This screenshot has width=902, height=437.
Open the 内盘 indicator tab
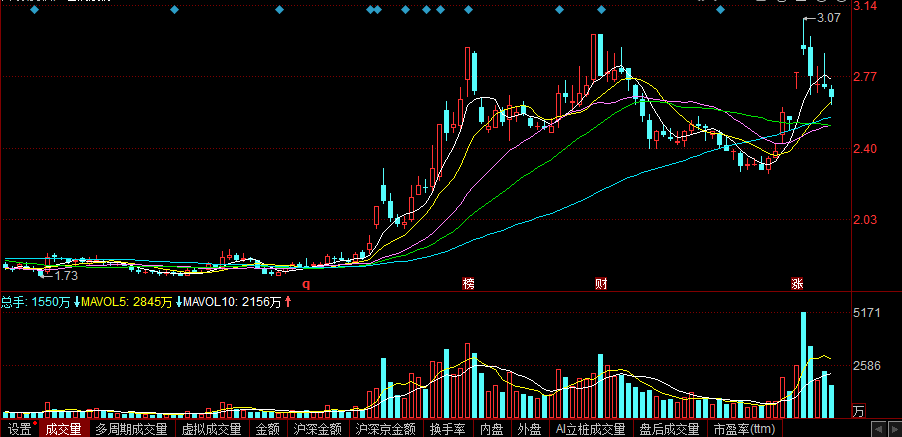492,429
